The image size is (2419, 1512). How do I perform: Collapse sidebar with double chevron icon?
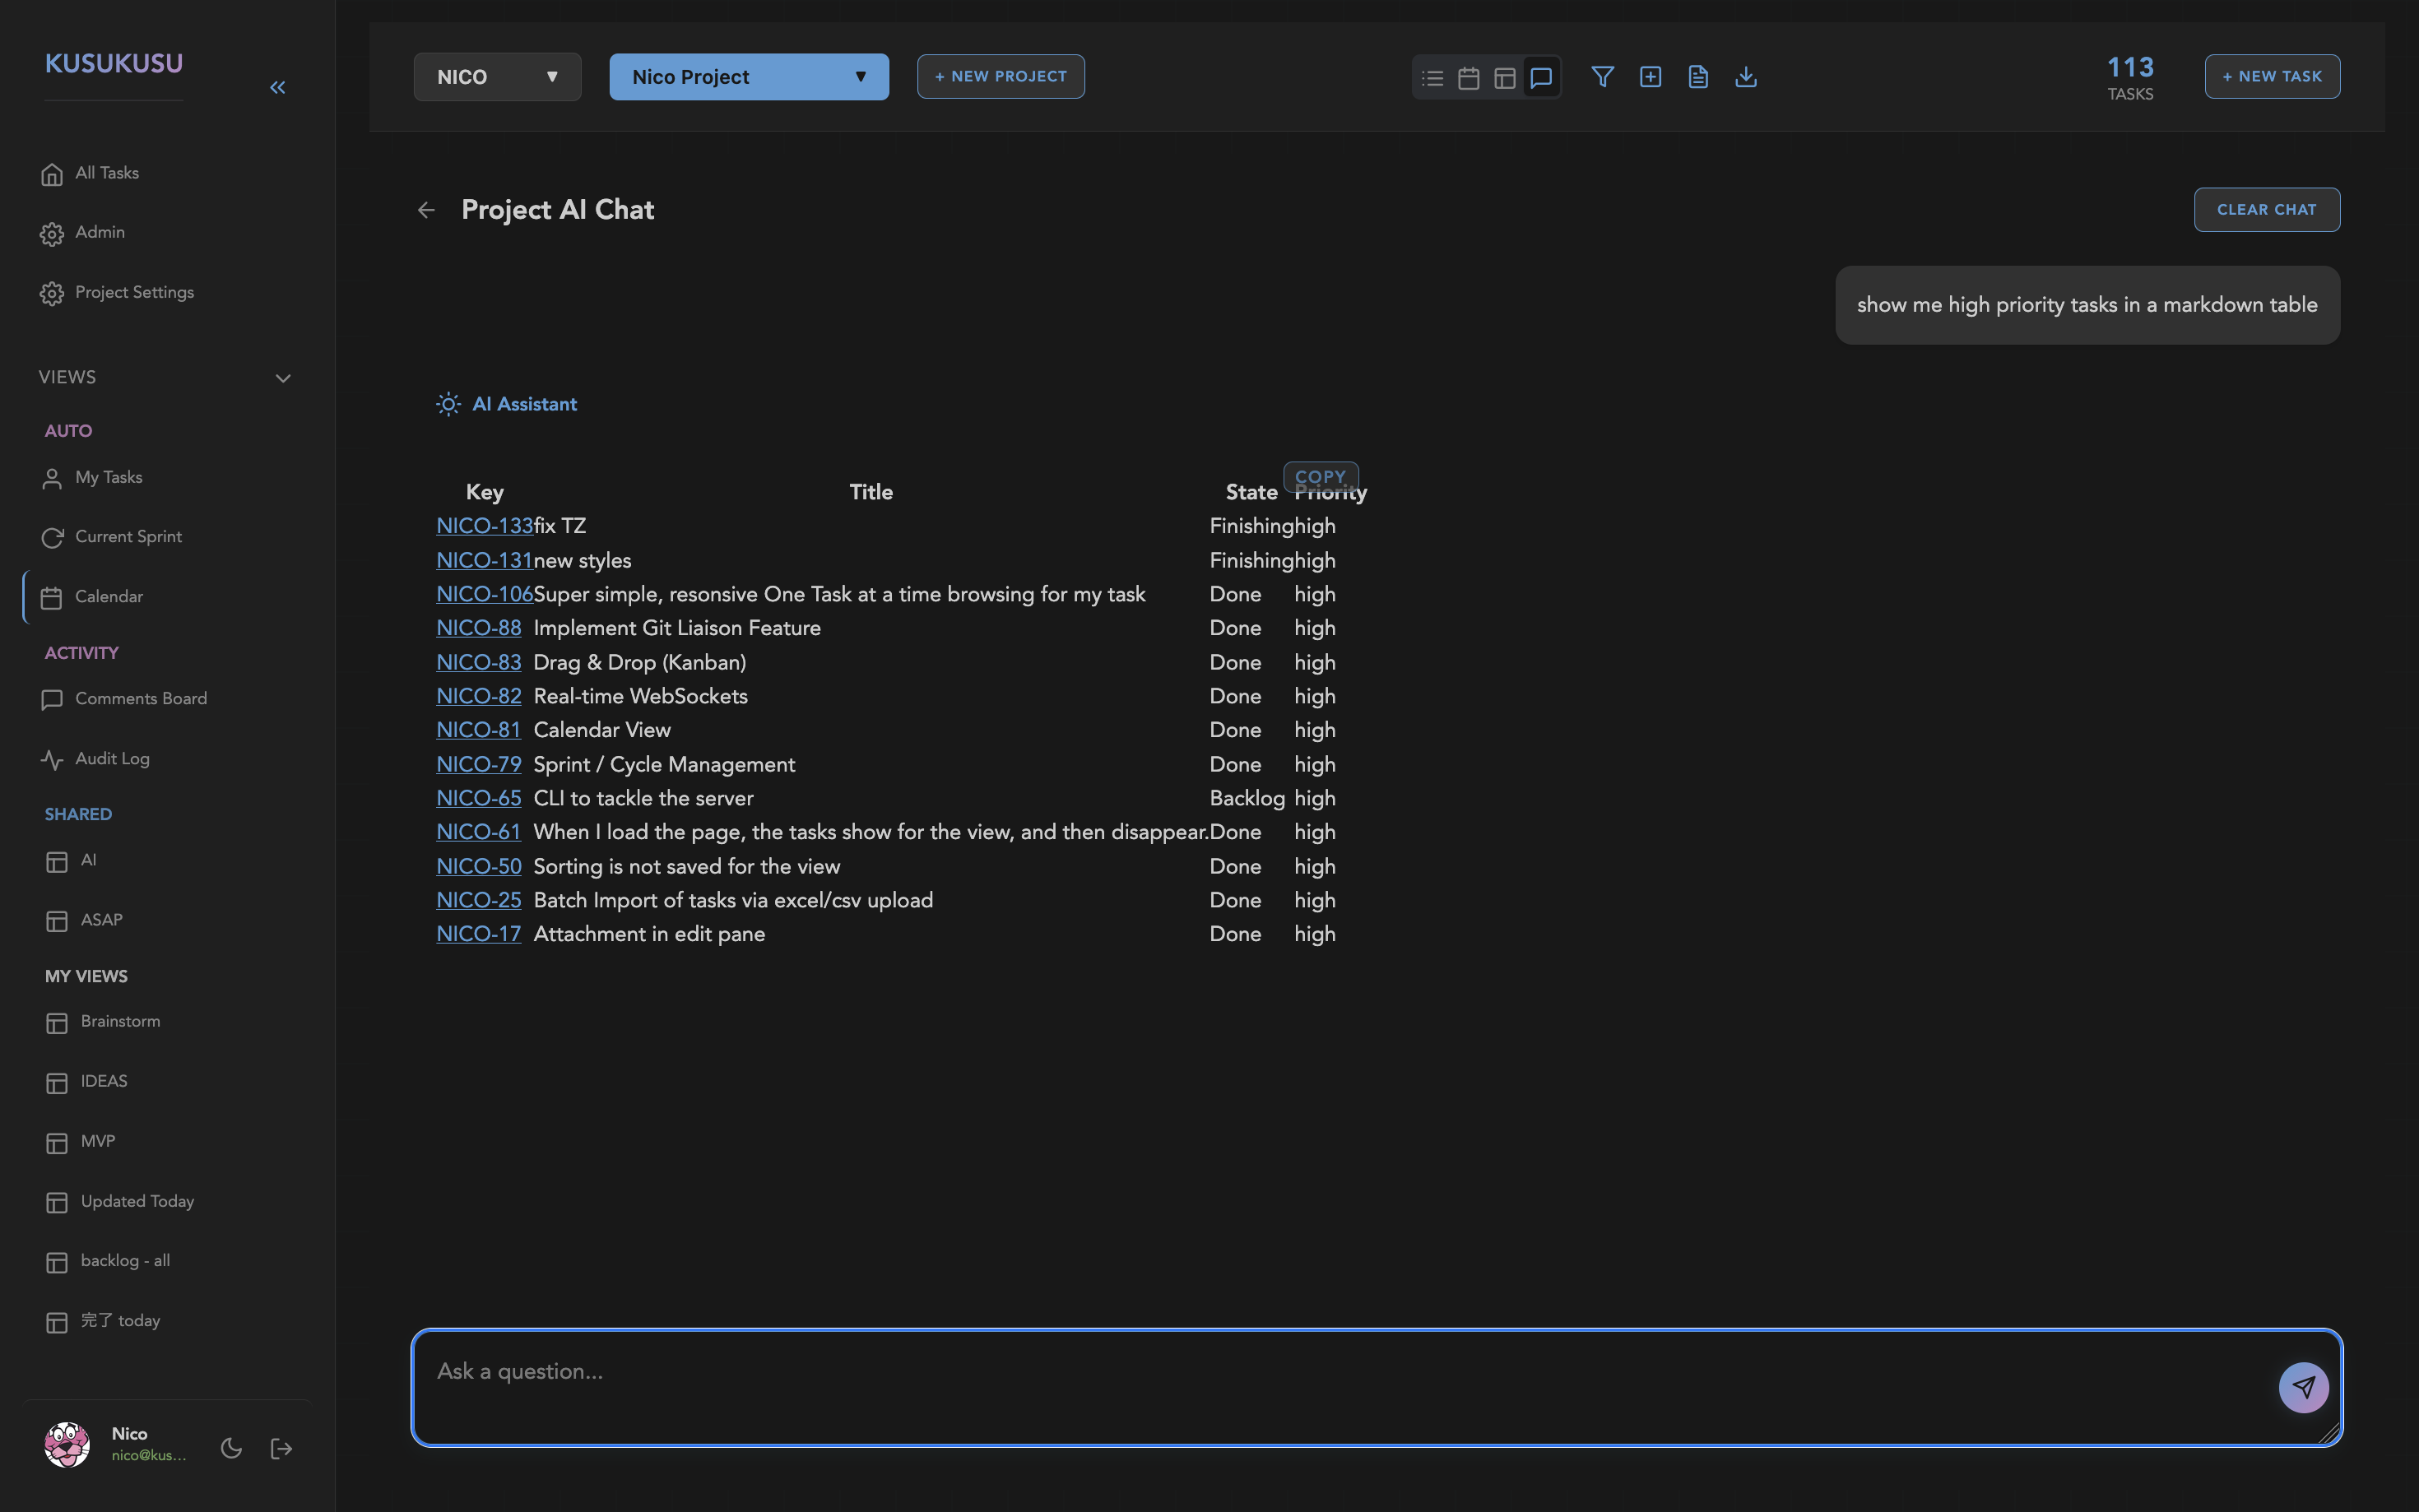[278, 88]
